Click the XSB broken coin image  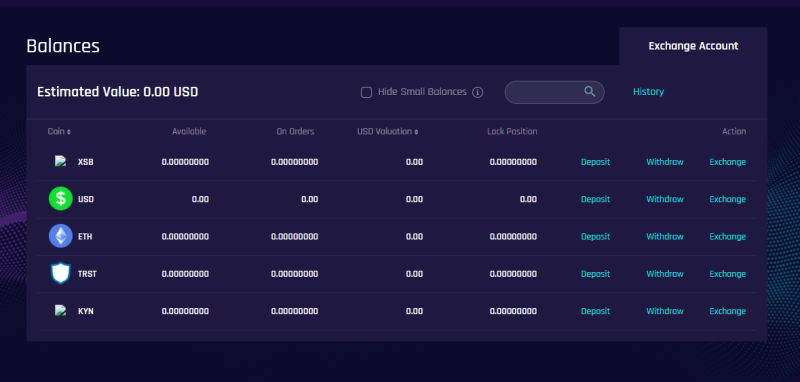[61, 162]
